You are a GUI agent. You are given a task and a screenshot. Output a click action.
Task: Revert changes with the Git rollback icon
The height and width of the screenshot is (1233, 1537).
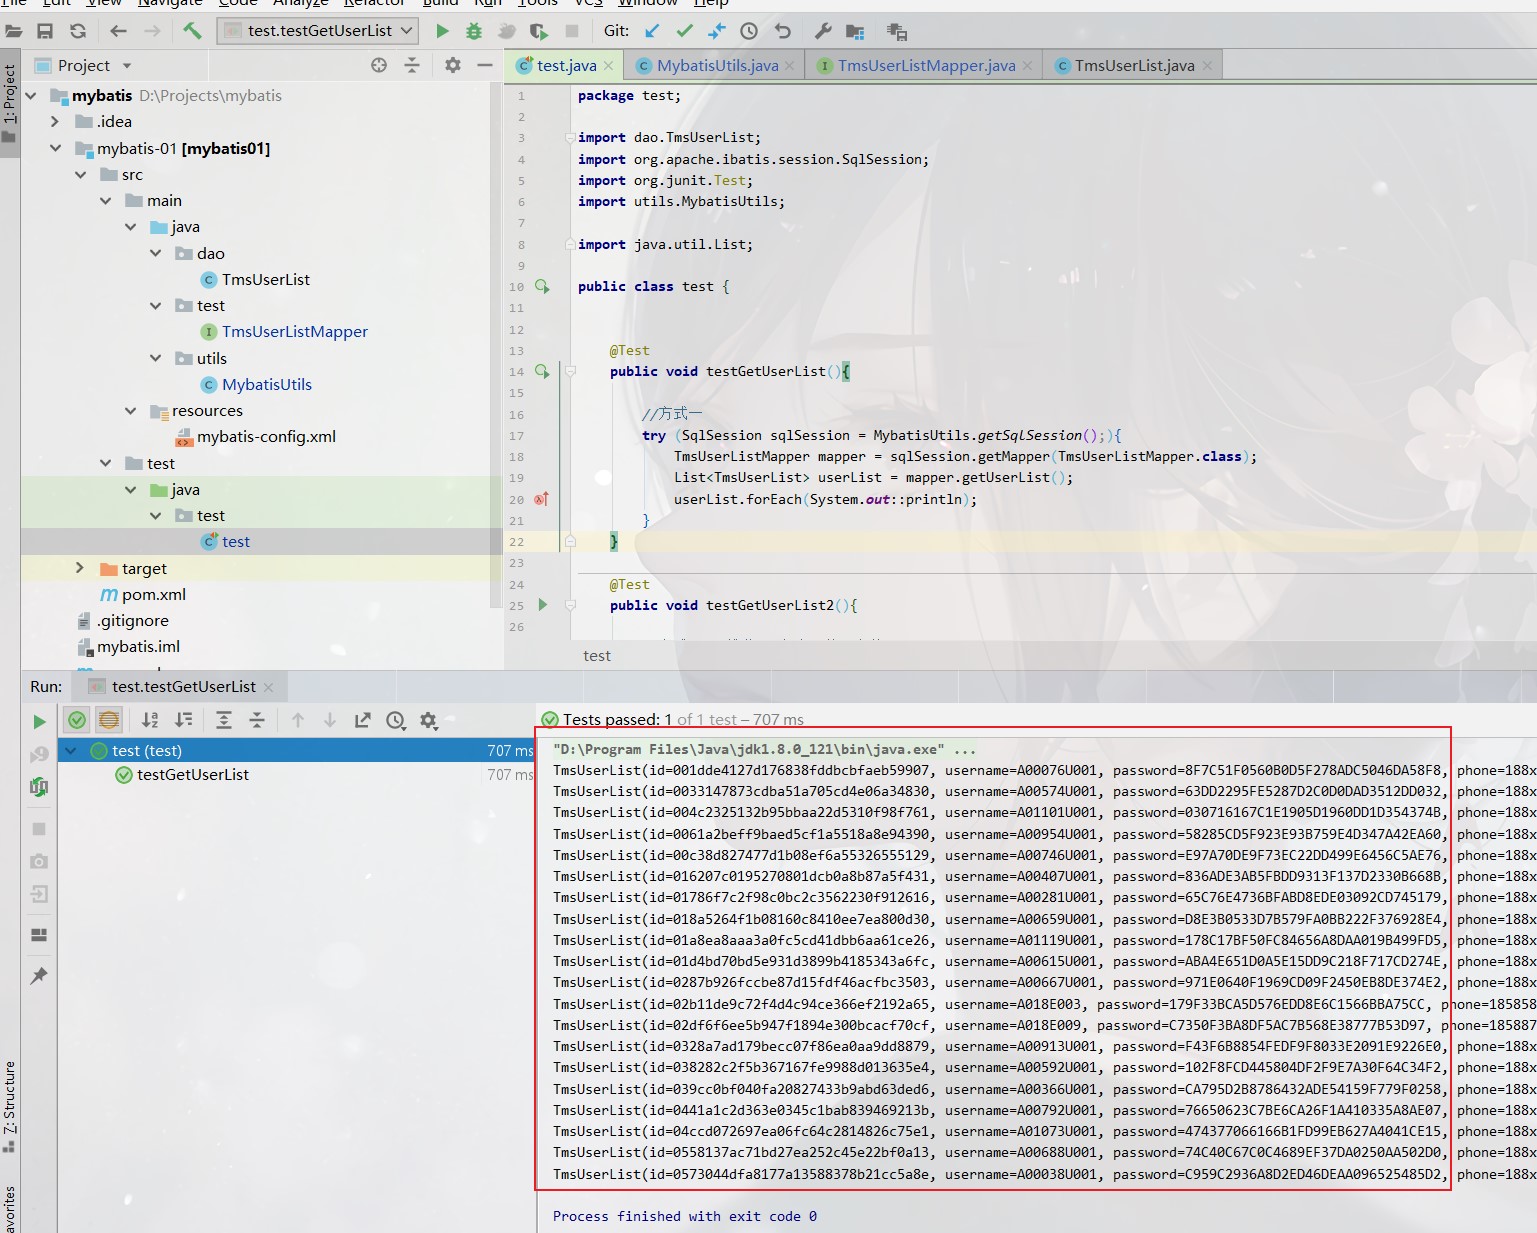click(782, 31)
